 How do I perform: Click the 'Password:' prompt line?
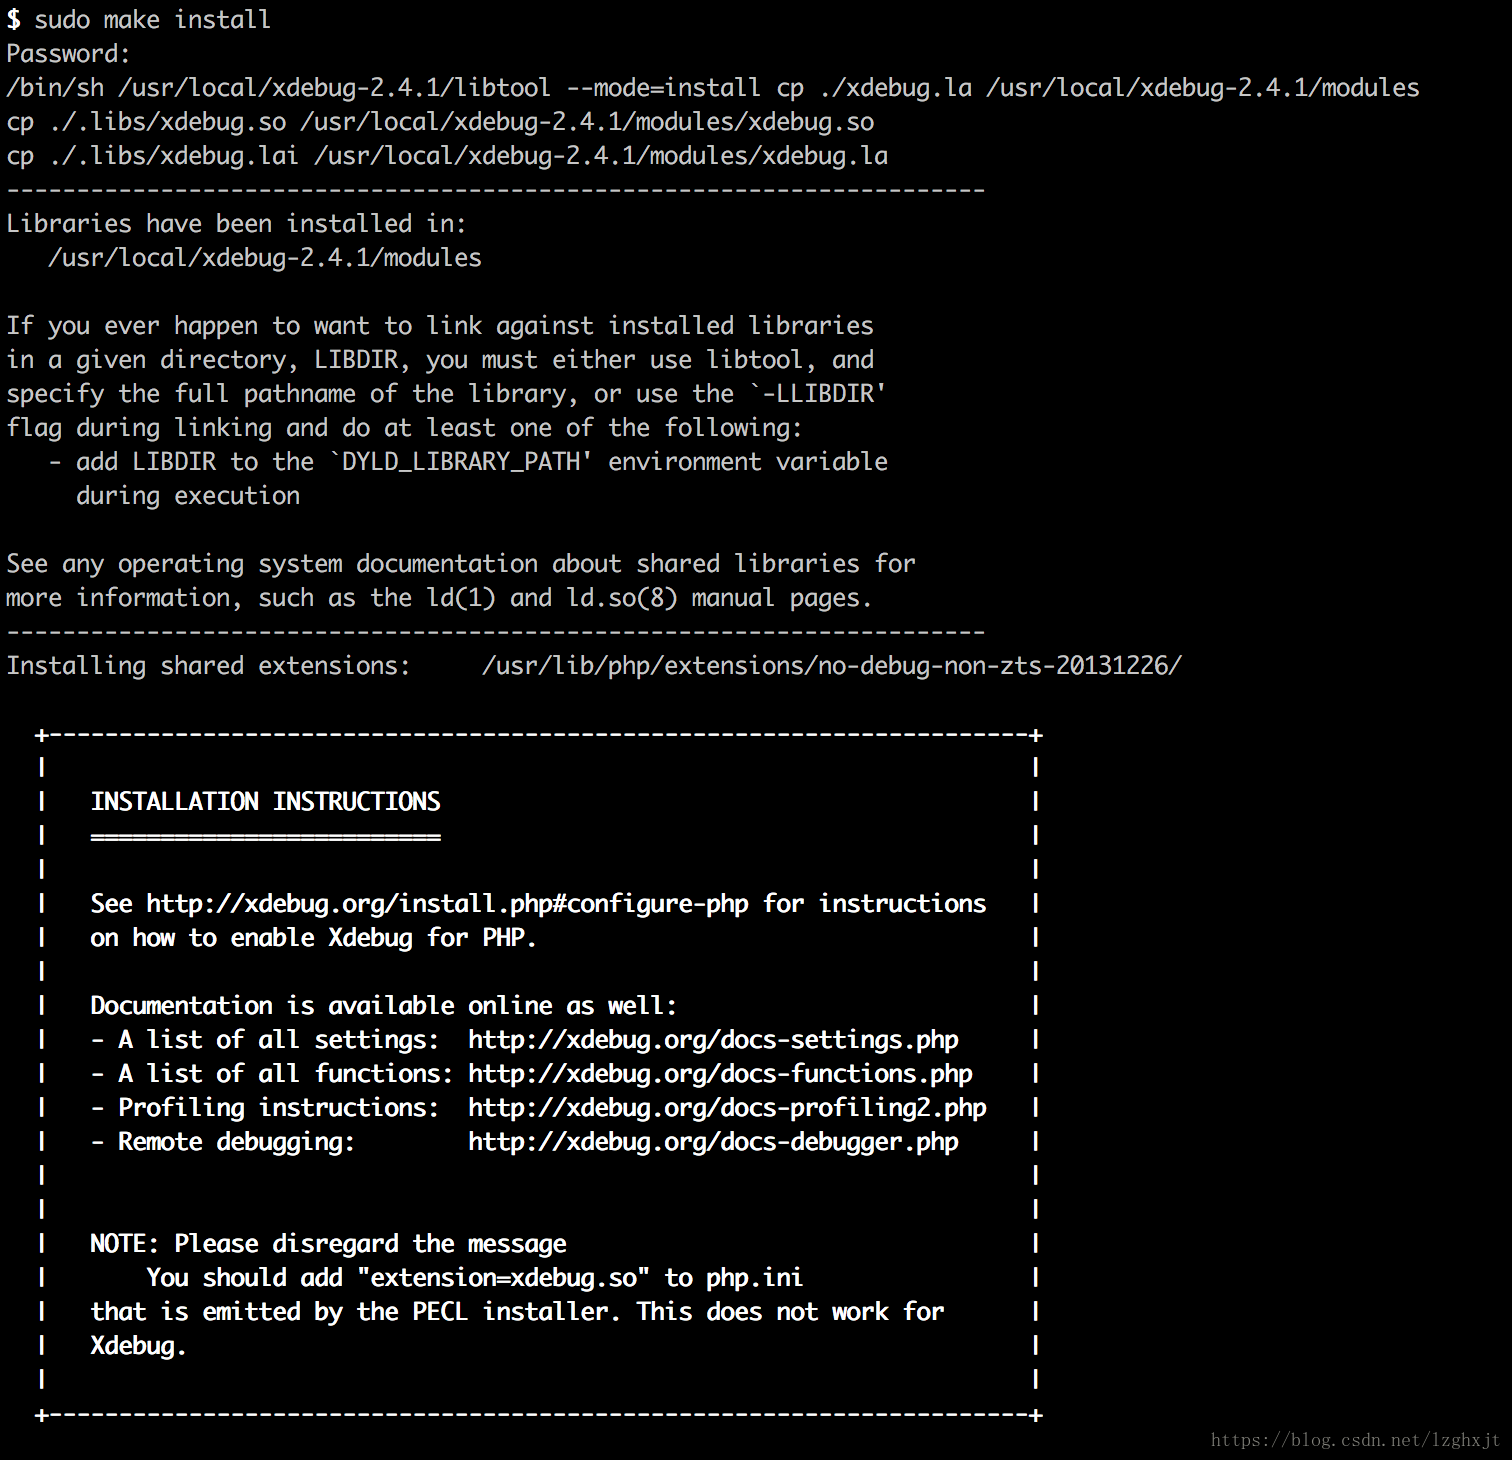(68, 54)
